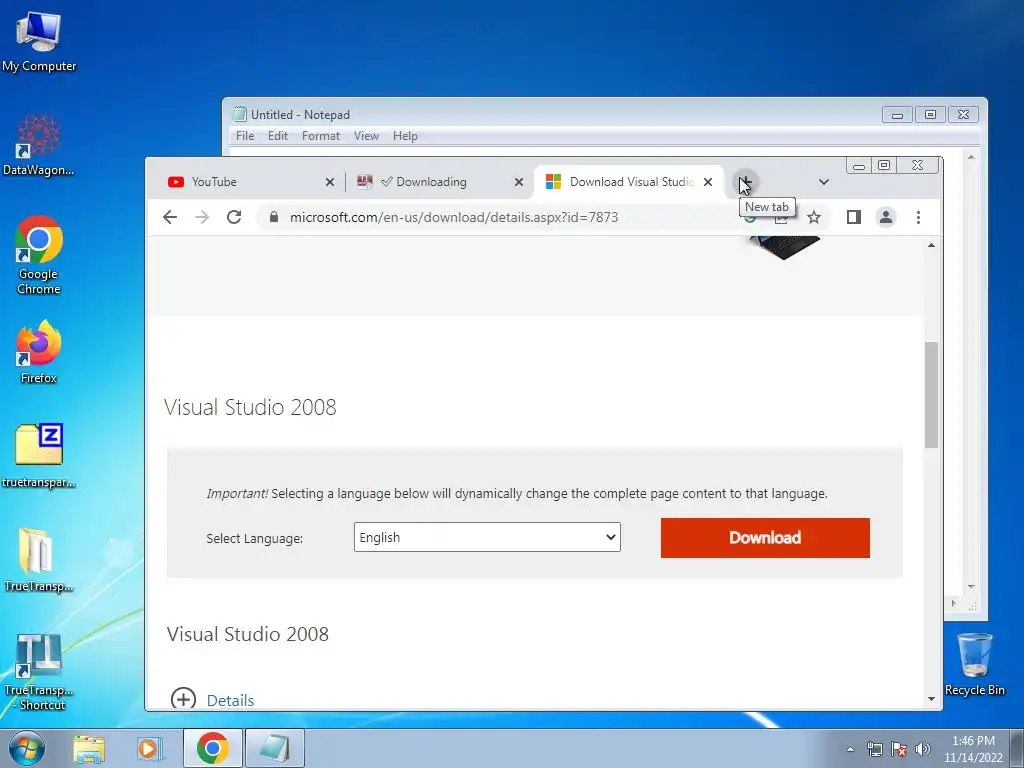1024x768 pixels.
Task: Open the Chrome side panel
Action: point(854,217)
